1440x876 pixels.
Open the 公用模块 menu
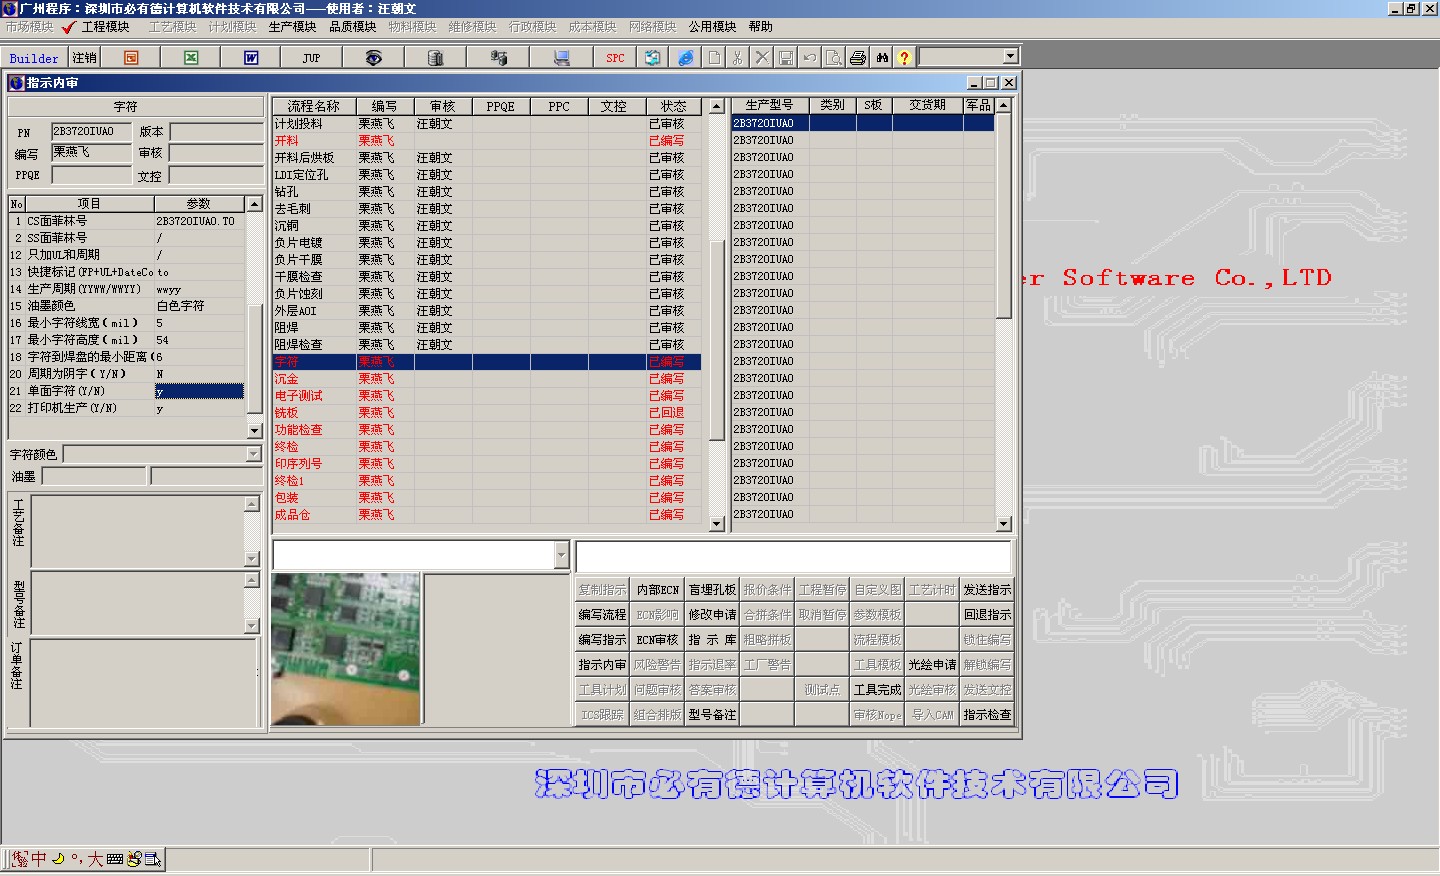pos(712,27)
